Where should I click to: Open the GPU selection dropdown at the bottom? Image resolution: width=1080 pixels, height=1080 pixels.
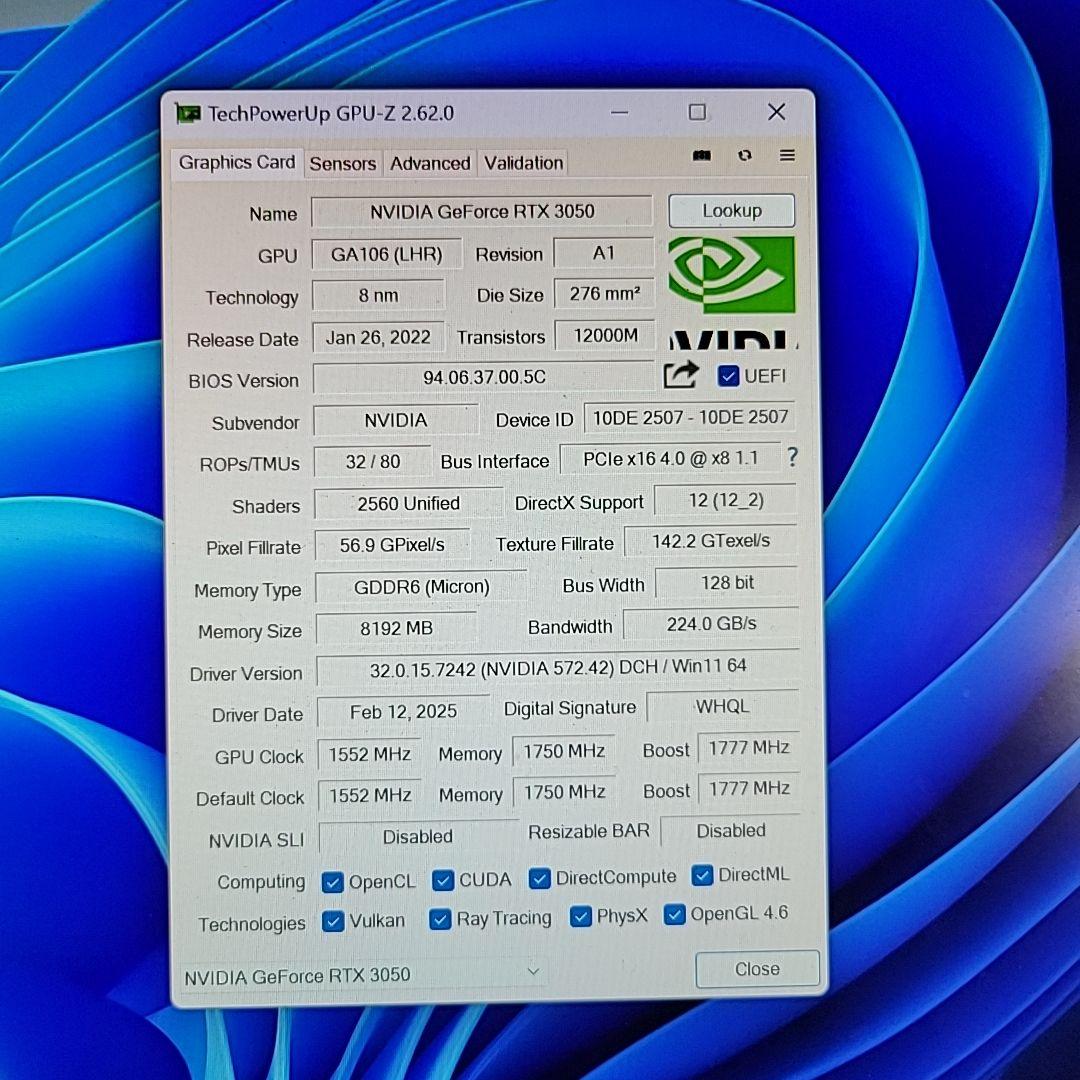[x=533, y=972]
